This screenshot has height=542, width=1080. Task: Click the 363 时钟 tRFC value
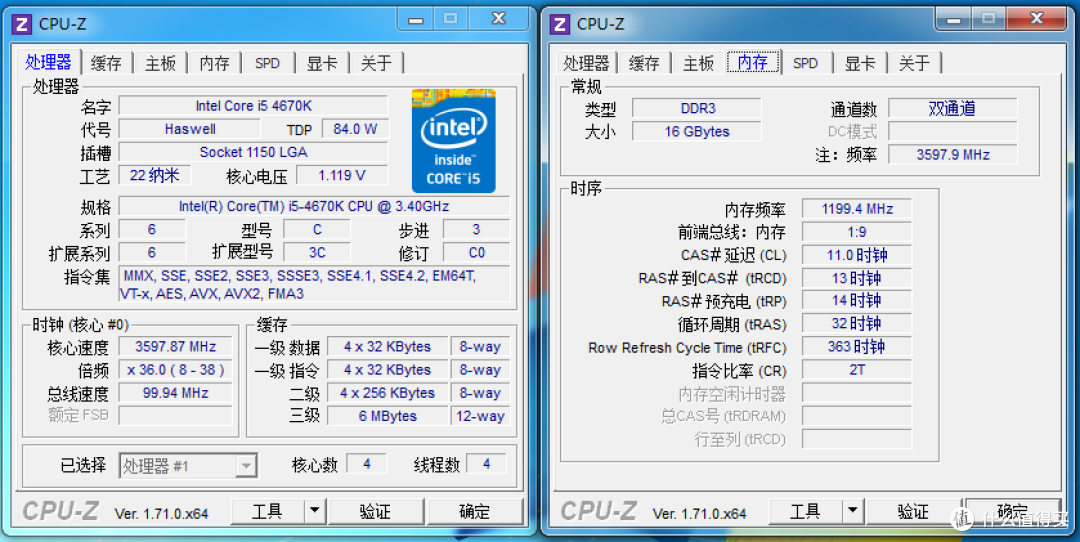857,347
